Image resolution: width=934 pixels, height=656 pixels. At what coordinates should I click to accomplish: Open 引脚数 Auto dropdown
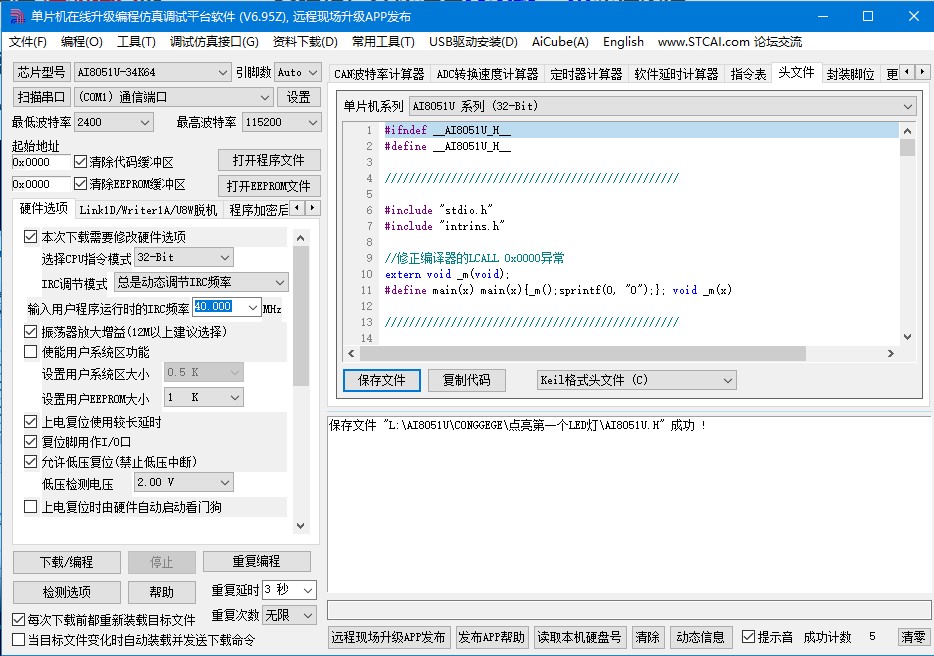(298, 72)
